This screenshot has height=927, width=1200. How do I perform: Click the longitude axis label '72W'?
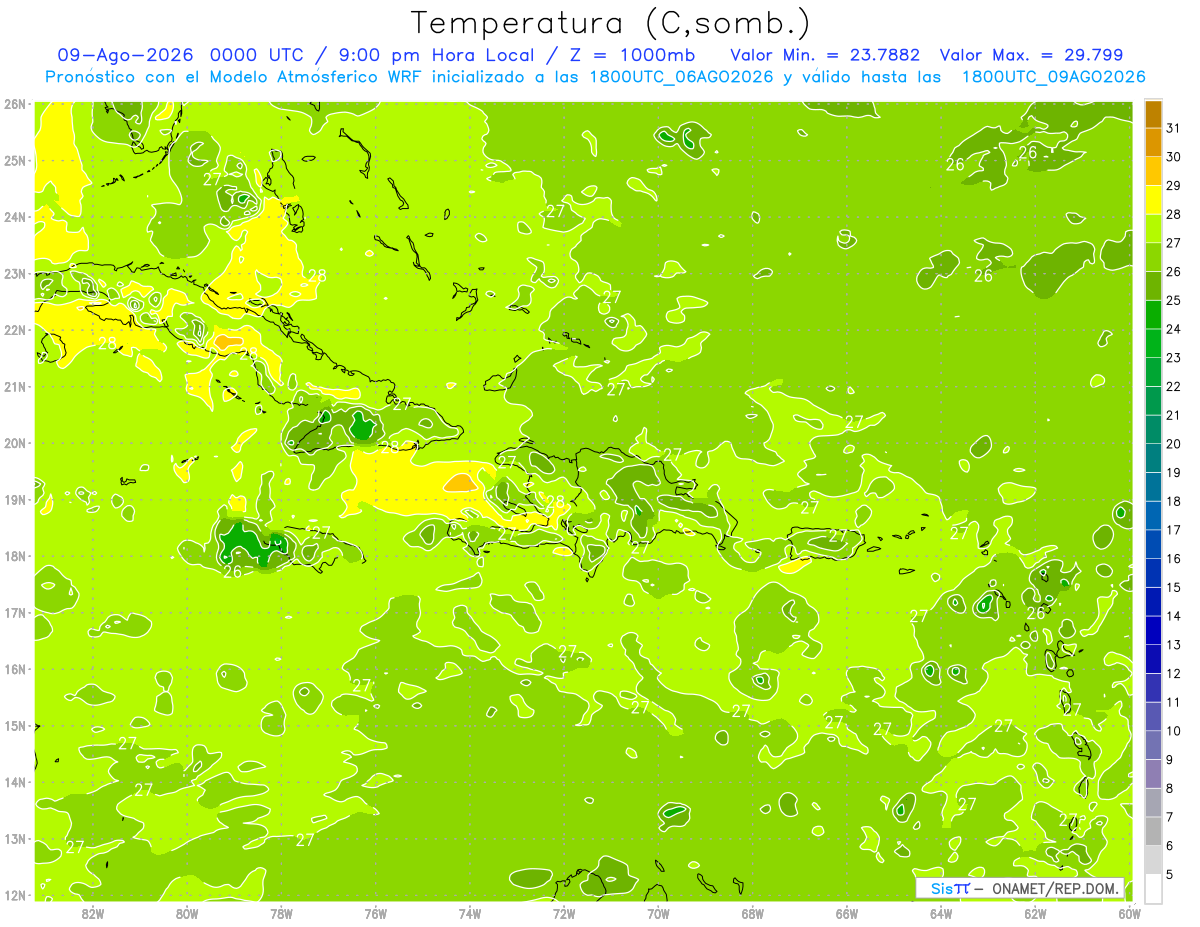pyautogui.click(x=564, y=913)
